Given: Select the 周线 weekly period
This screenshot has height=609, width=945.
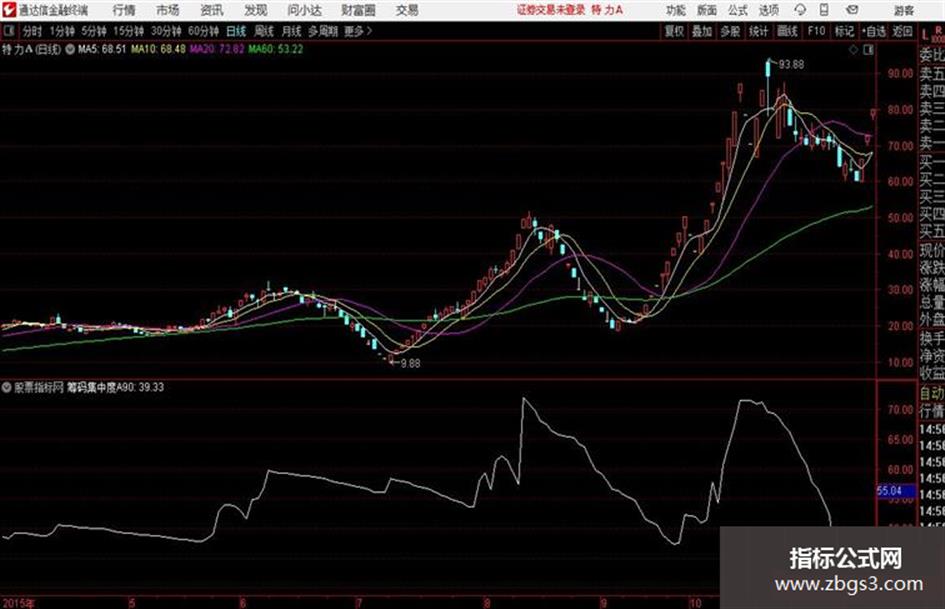Looking at the screenshot, I should (264, 31).
